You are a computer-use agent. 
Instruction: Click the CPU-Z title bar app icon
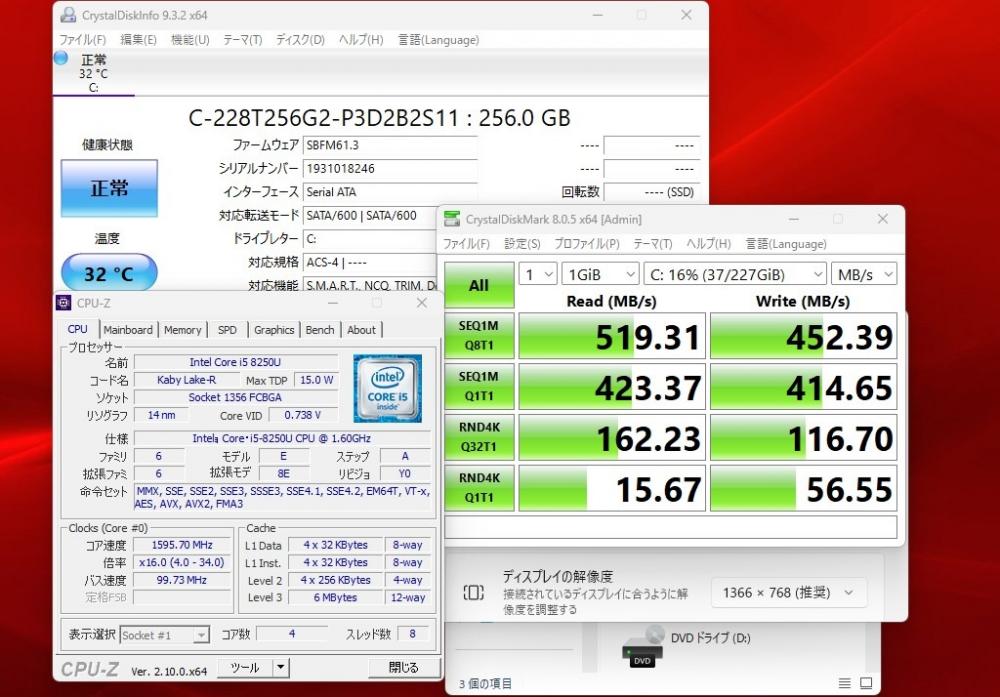click(64, 303)
